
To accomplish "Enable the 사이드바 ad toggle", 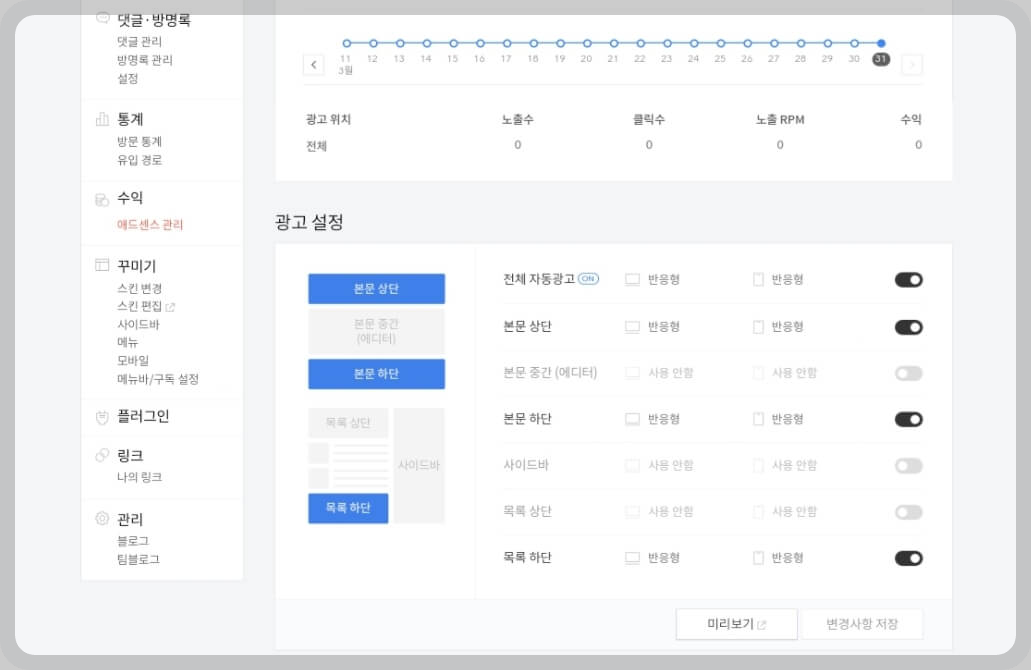I will [x=908, y=465].
